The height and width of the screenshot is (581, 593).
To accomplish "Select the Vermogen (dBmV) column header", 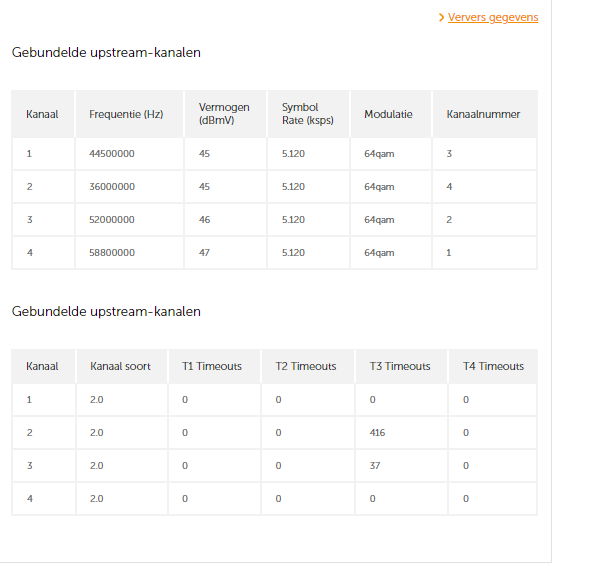I will (225, 114).
